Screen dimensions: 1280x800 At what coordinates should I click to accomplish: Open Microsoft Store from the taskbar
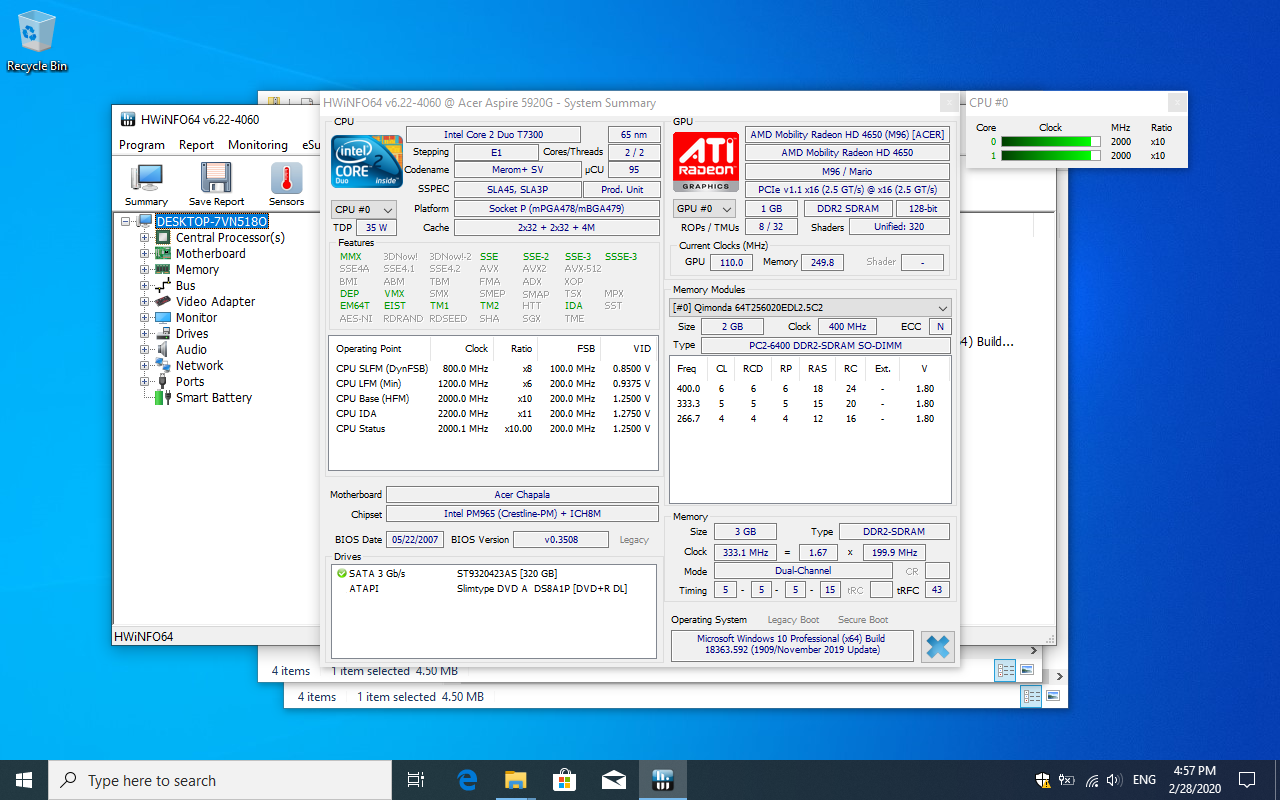point(564,780)
